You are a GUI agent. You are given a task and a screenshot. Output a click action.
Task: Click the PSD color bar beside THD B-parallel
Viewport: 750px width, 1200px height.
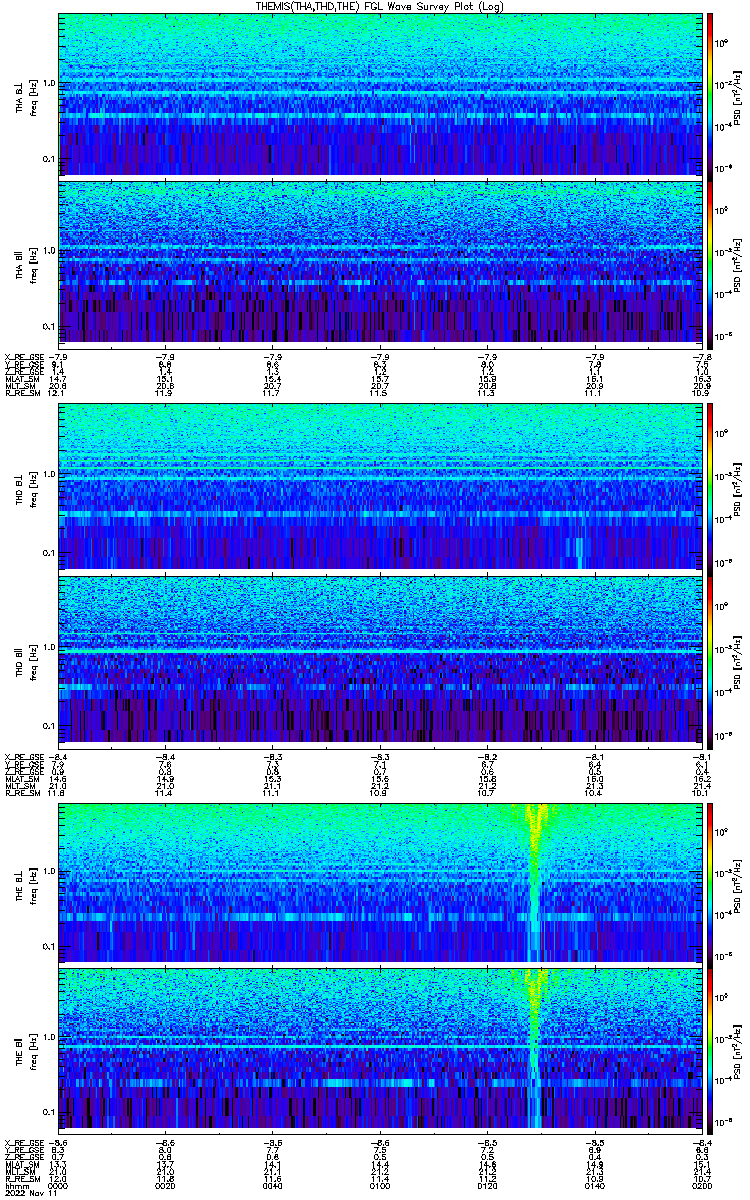tap(710, 657)
